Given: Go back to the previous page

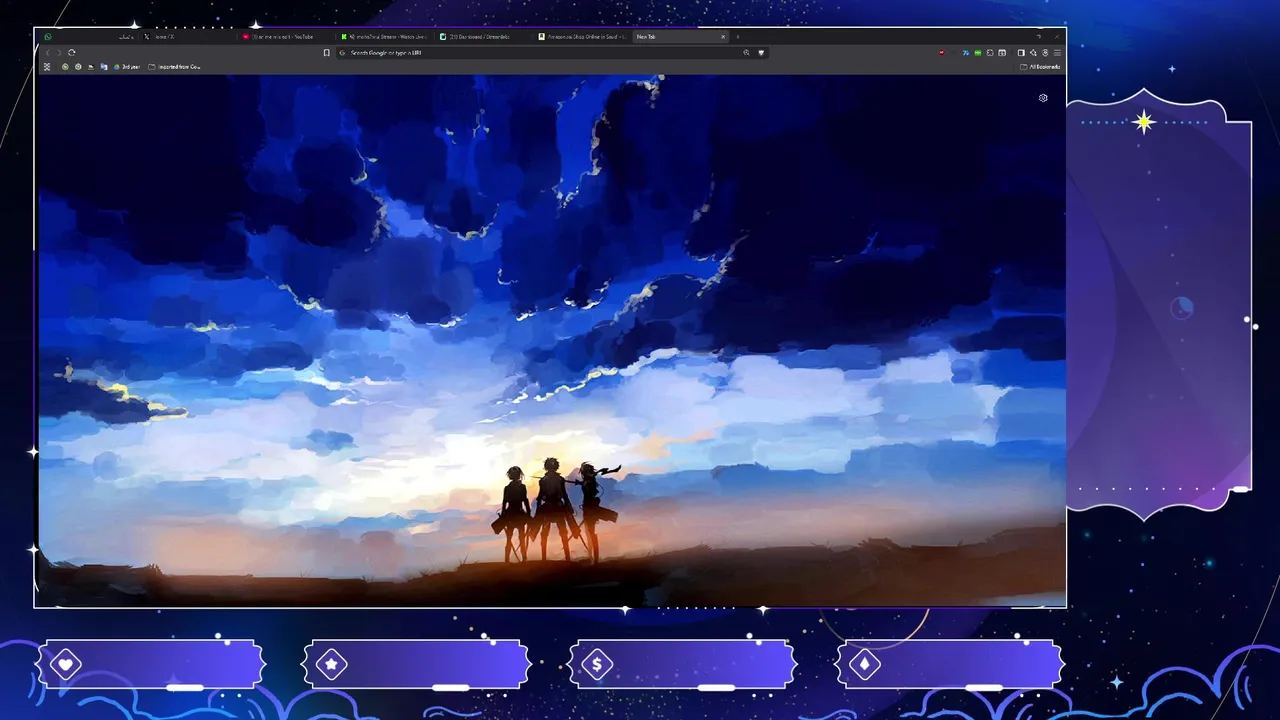Looking at the screenshot, I should click(47, 53).
